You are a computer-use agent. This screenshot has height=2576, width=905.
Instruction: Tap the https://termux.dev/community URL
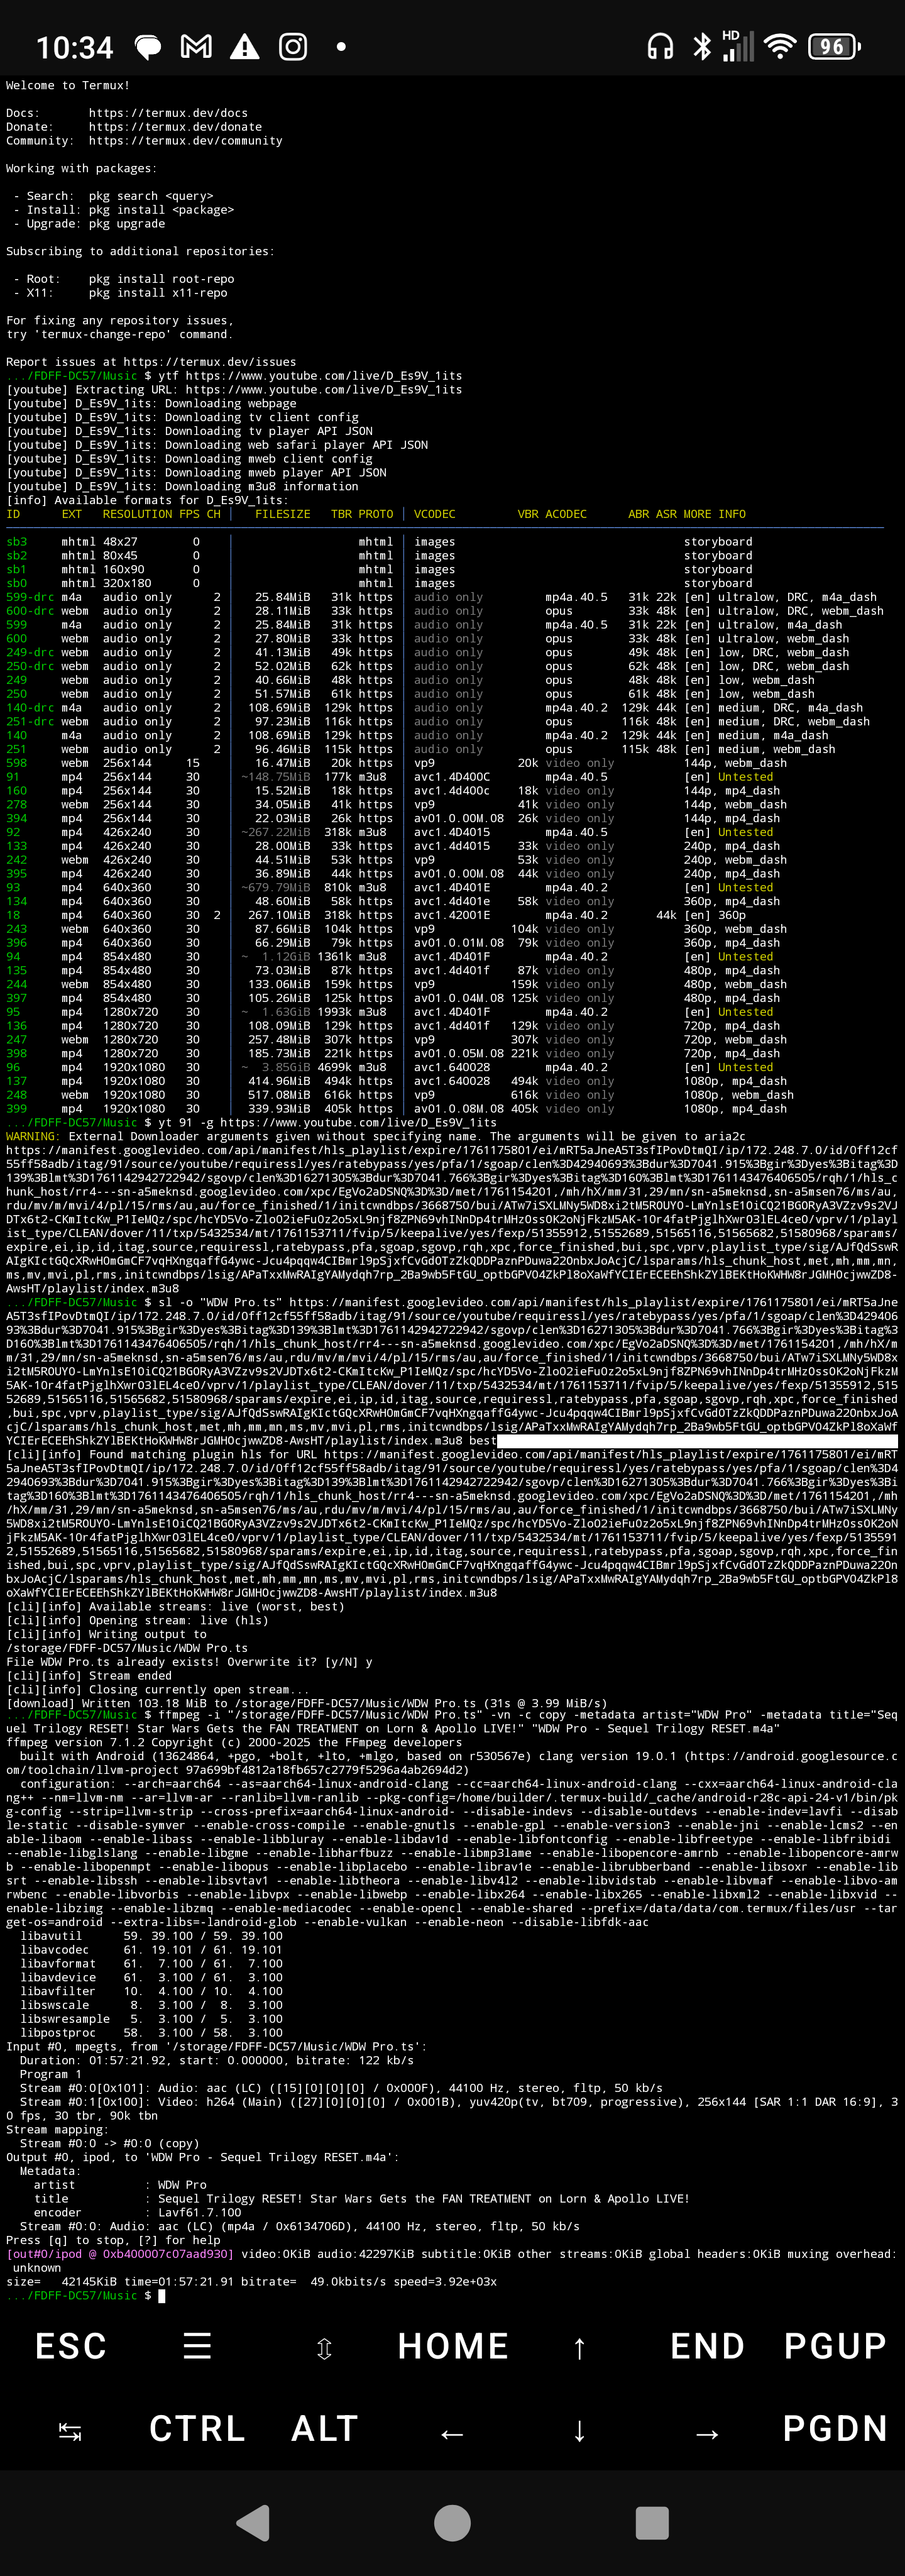[185, 141]
